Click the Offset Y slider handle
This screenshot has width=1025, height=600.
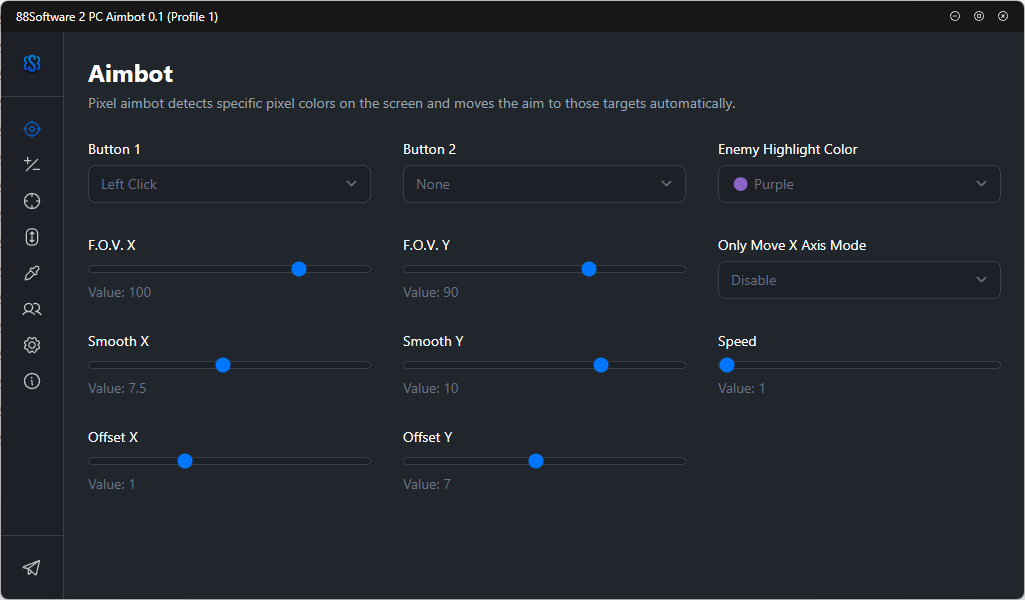click(x=536, y=461)
